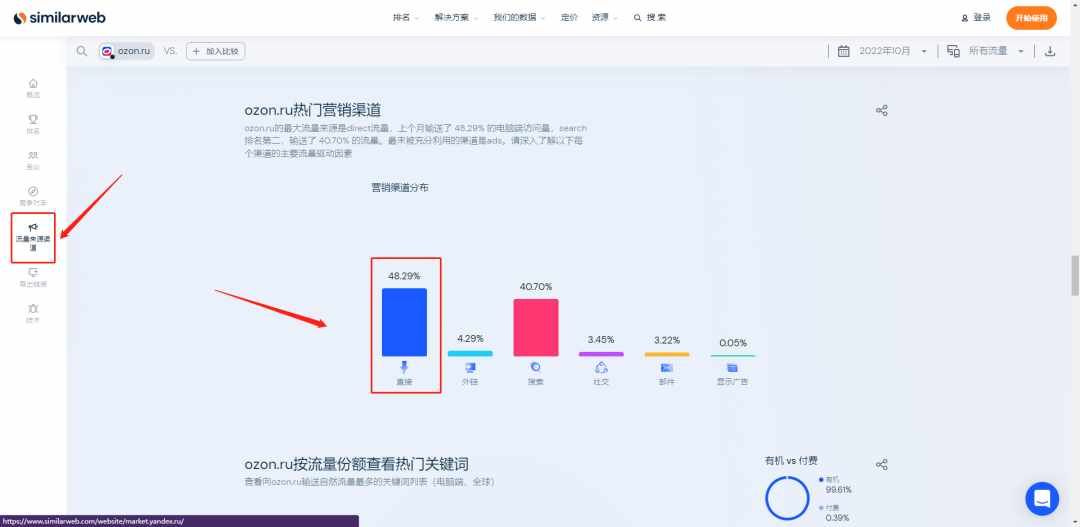Viewport: 1080px width, 527px height.
Task: Click the display ads channel icon
Action: pos(732,368)
